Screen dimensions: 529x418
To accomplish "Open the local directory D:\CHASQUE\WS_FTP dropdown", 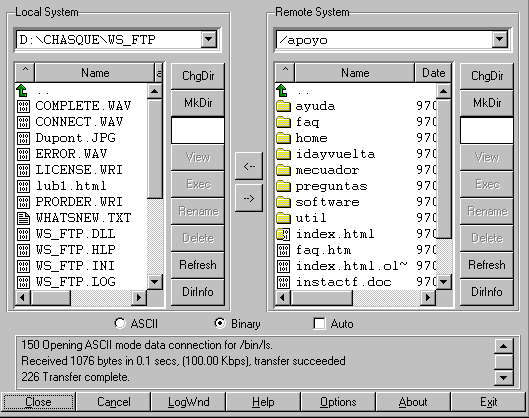I will [209, 39].
